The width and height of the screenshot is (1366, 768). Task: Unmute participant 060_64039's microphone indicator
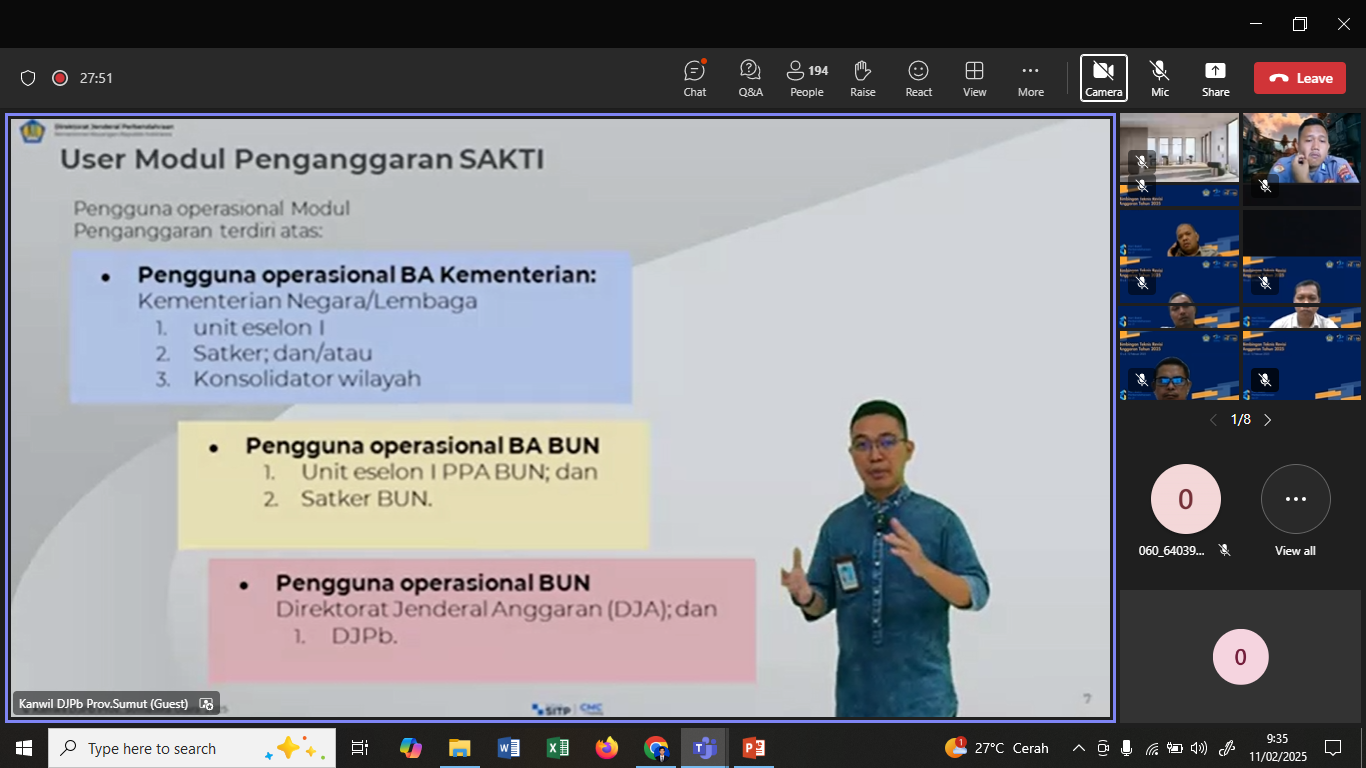[x=1225, y=548]
